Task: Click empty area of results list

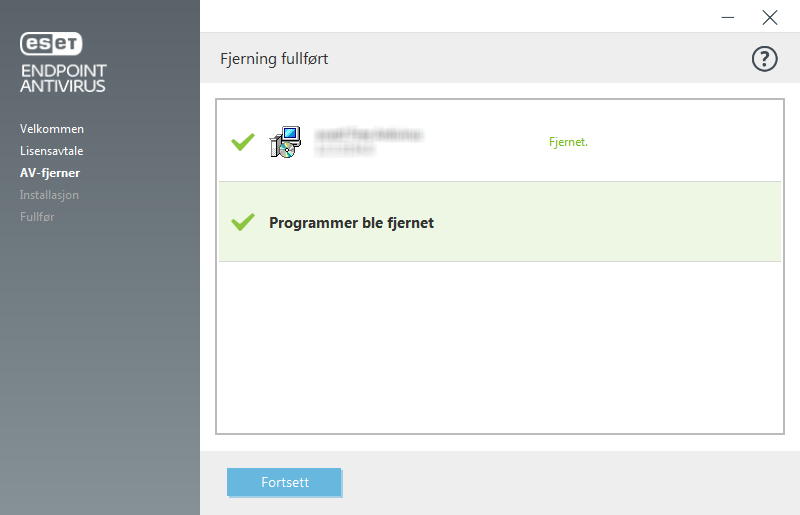Action: (x=500, y=347)
